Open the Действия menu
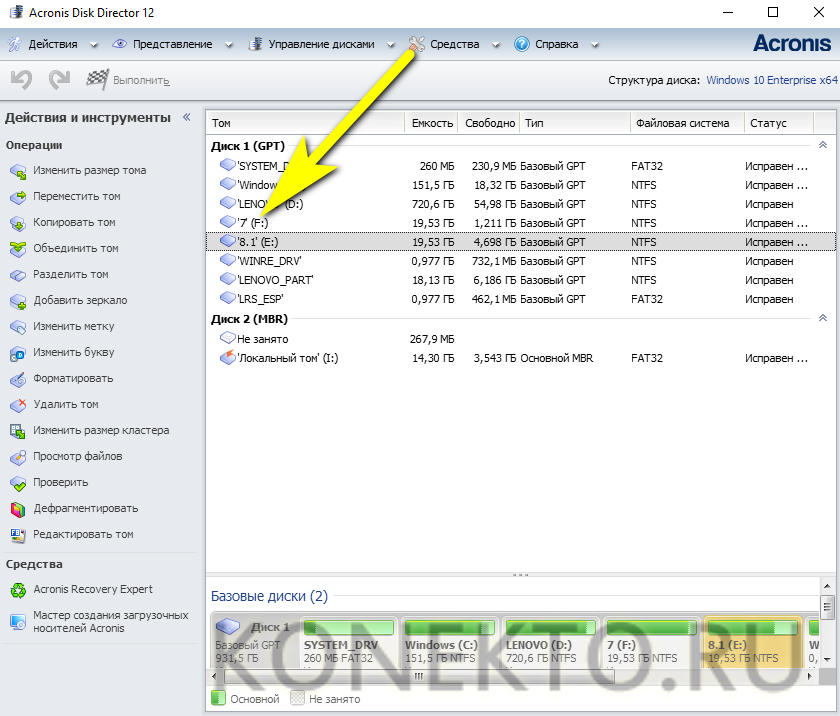840x716 pixels. tap(52, 44)
